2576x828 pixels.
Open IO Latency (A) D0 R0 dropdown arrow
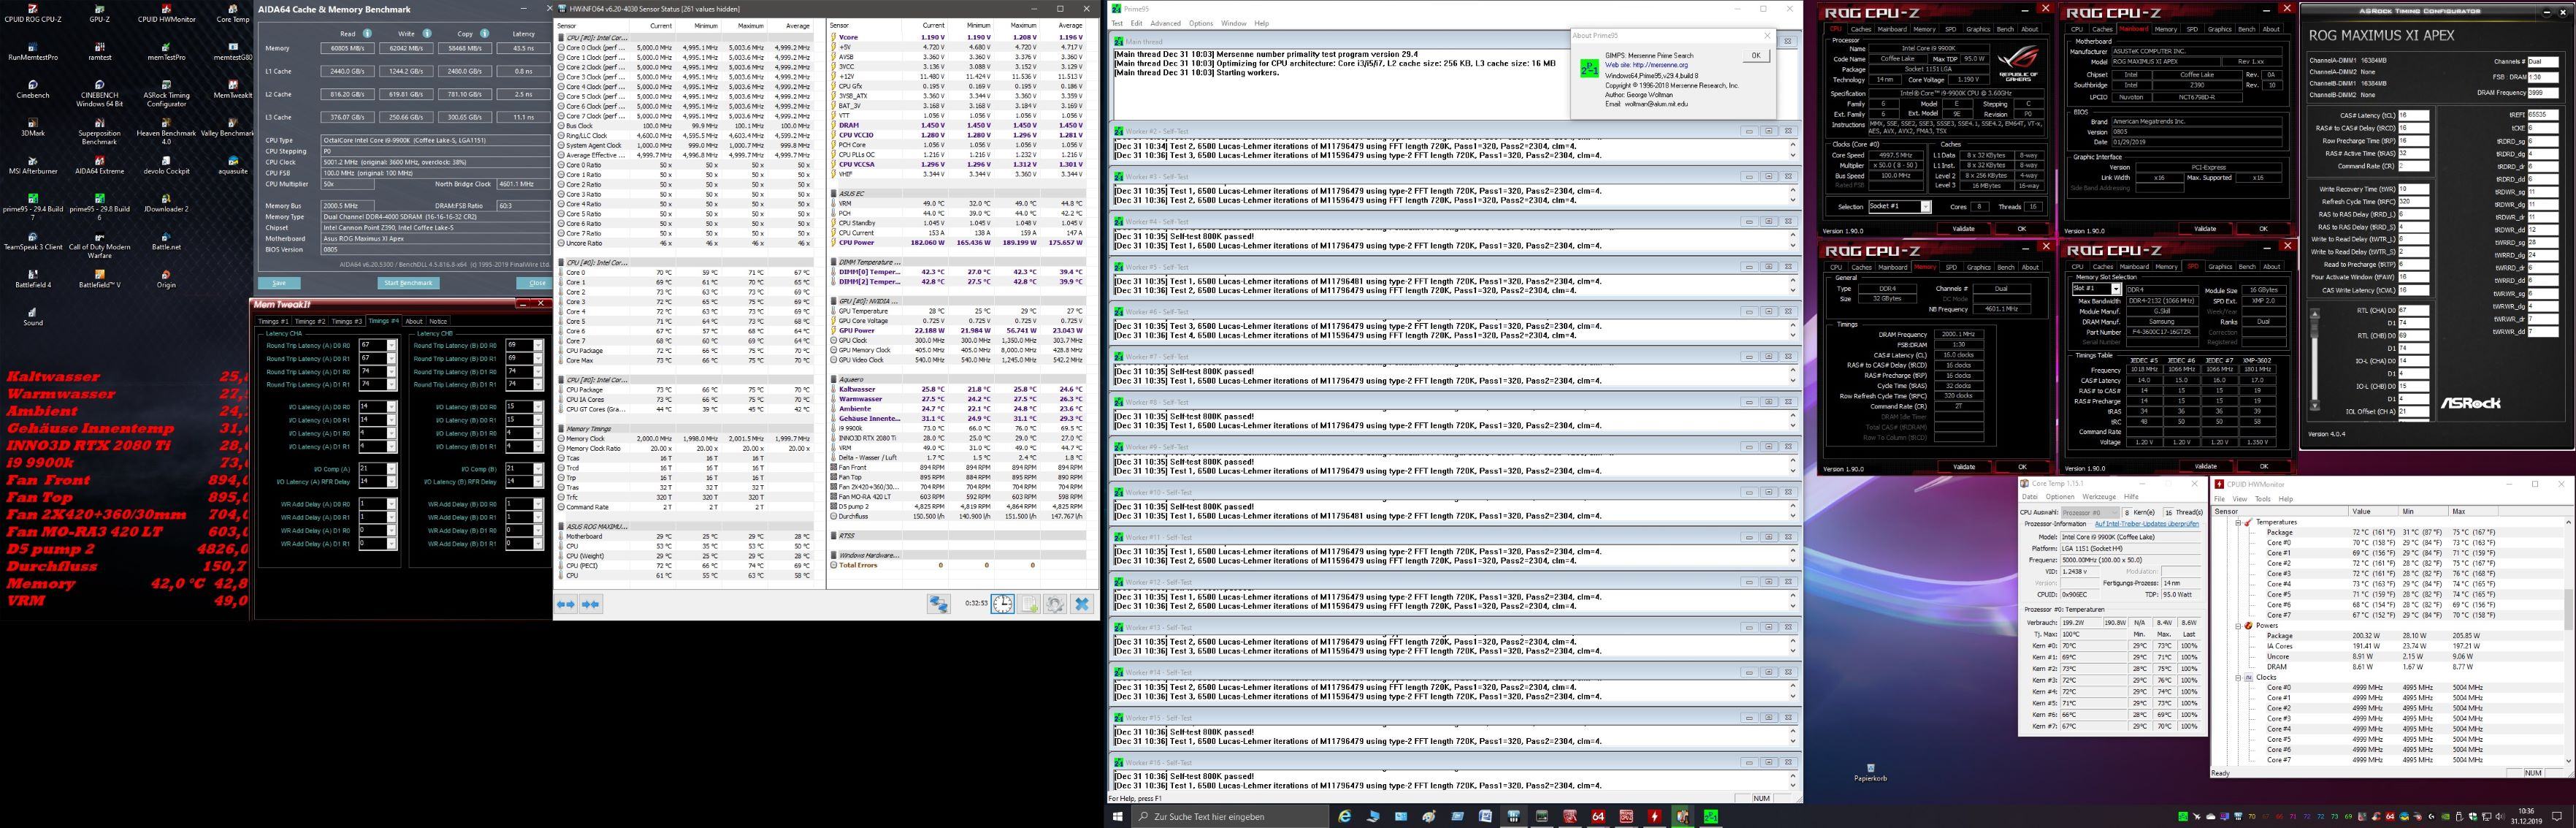[391, 407]
